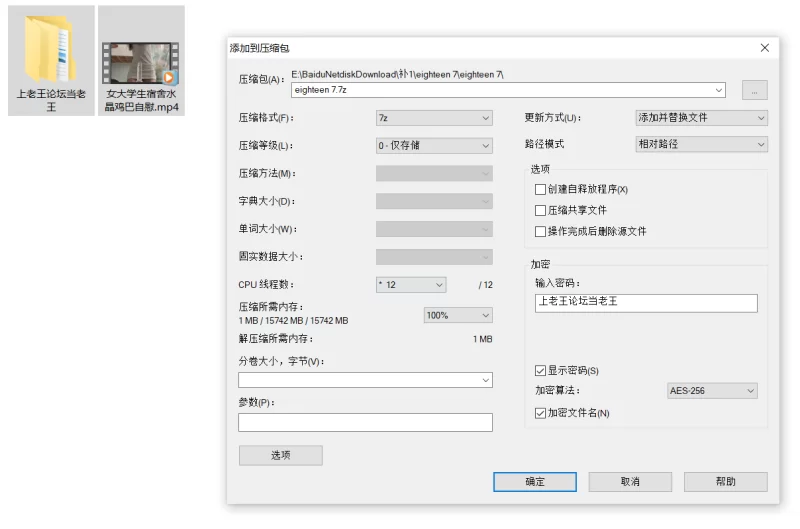The width and height of the screenshot is (800, 529).
Task: Click the 选项 button at bottom left
Action: tap(280, 455)
